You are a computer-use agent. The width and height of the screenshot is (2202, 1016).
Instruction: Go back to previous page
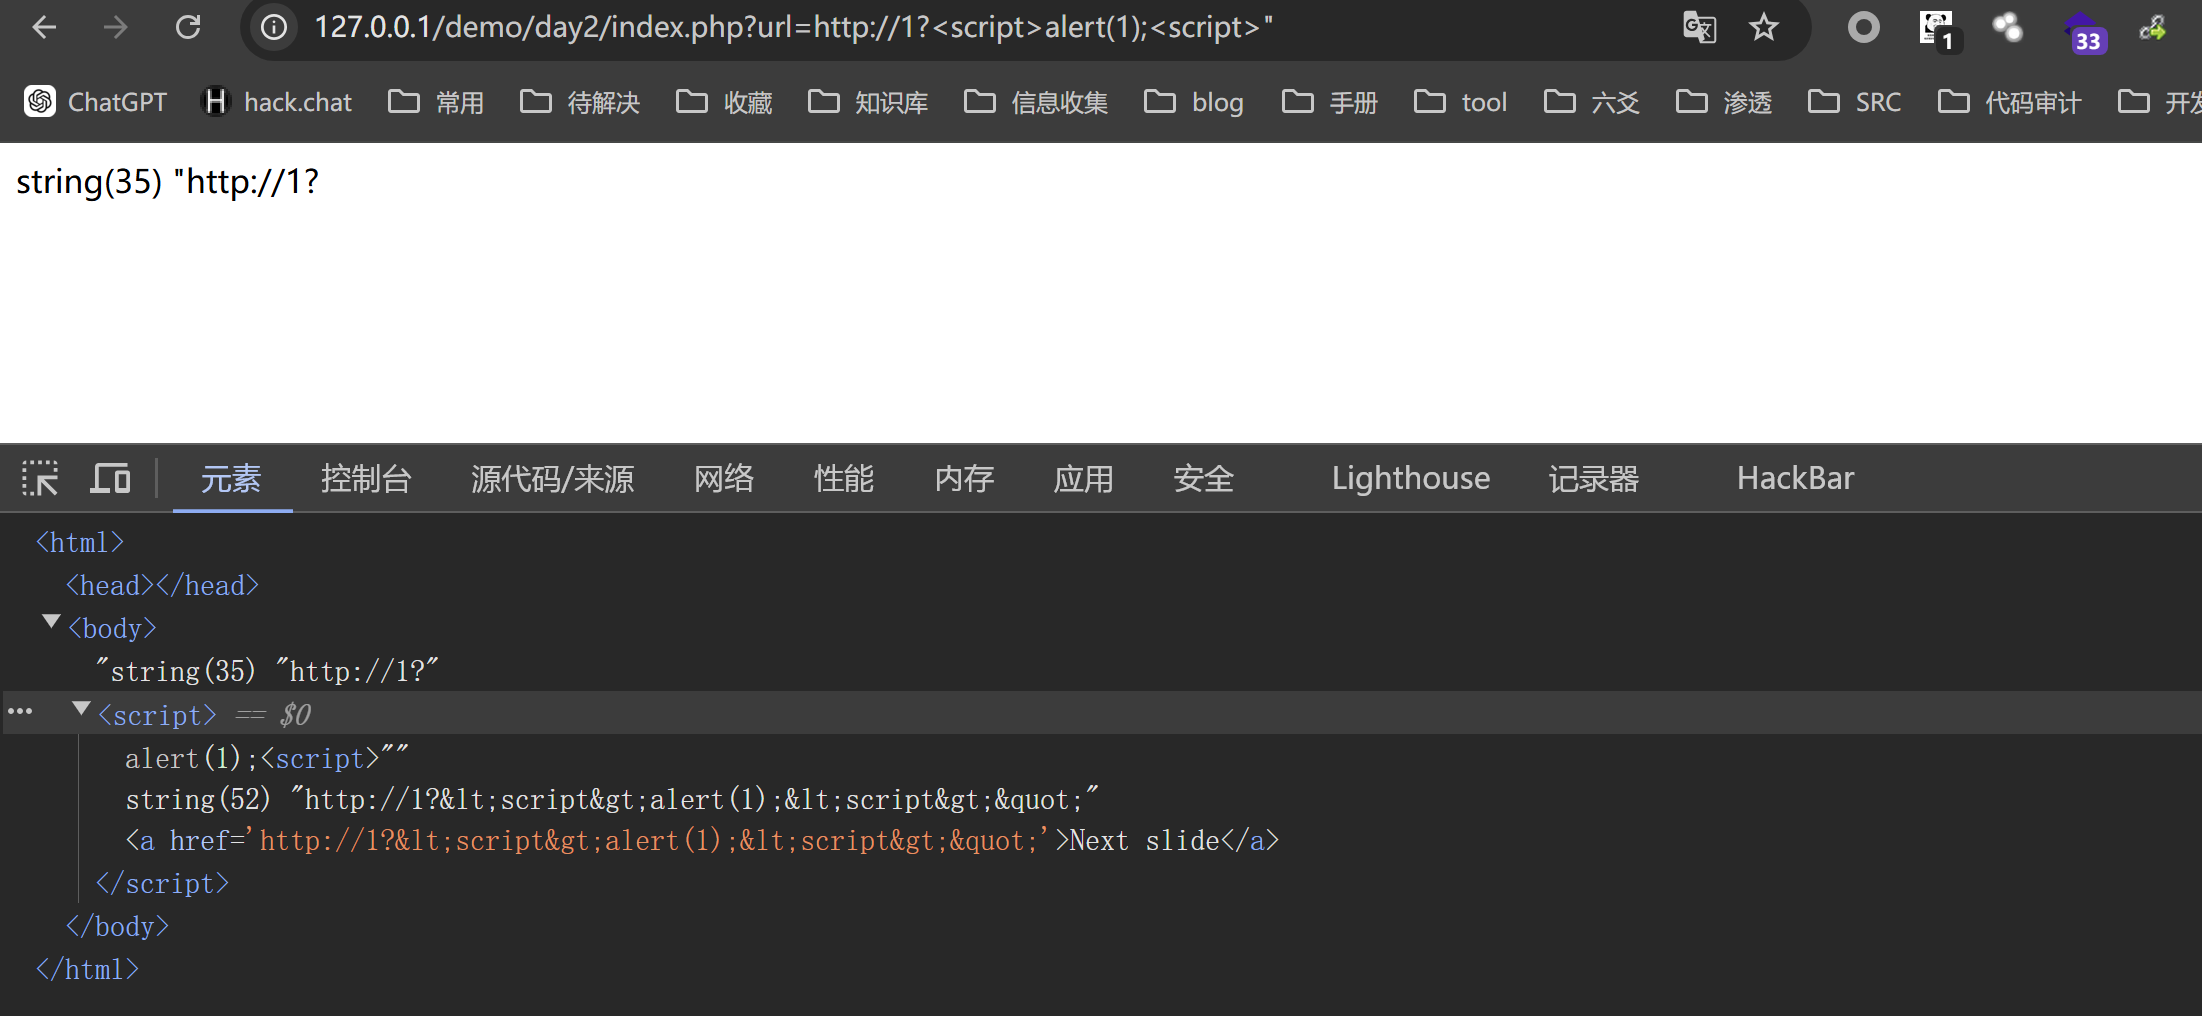44,28
